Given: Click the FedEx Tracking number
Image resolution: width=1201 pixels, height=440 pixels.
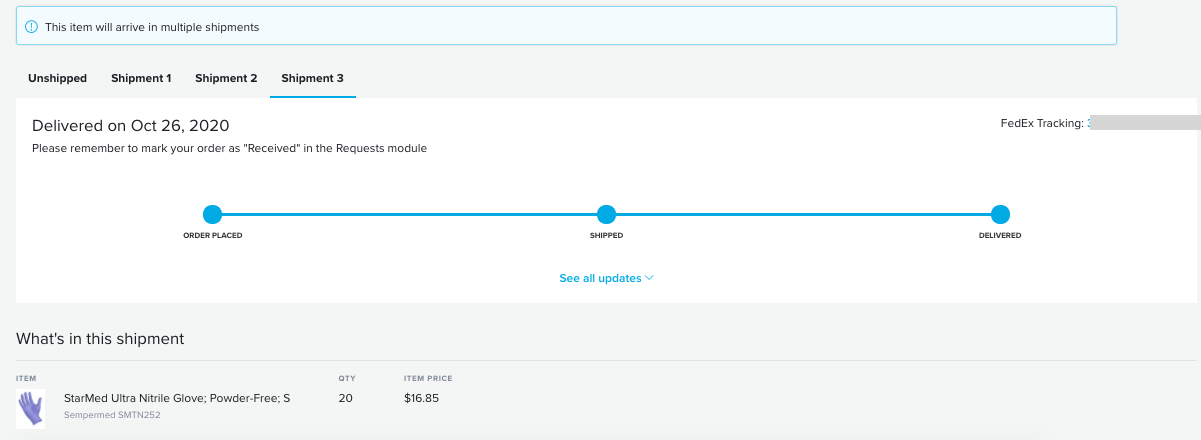Looking at the screenshot, I should [1143, 123].
